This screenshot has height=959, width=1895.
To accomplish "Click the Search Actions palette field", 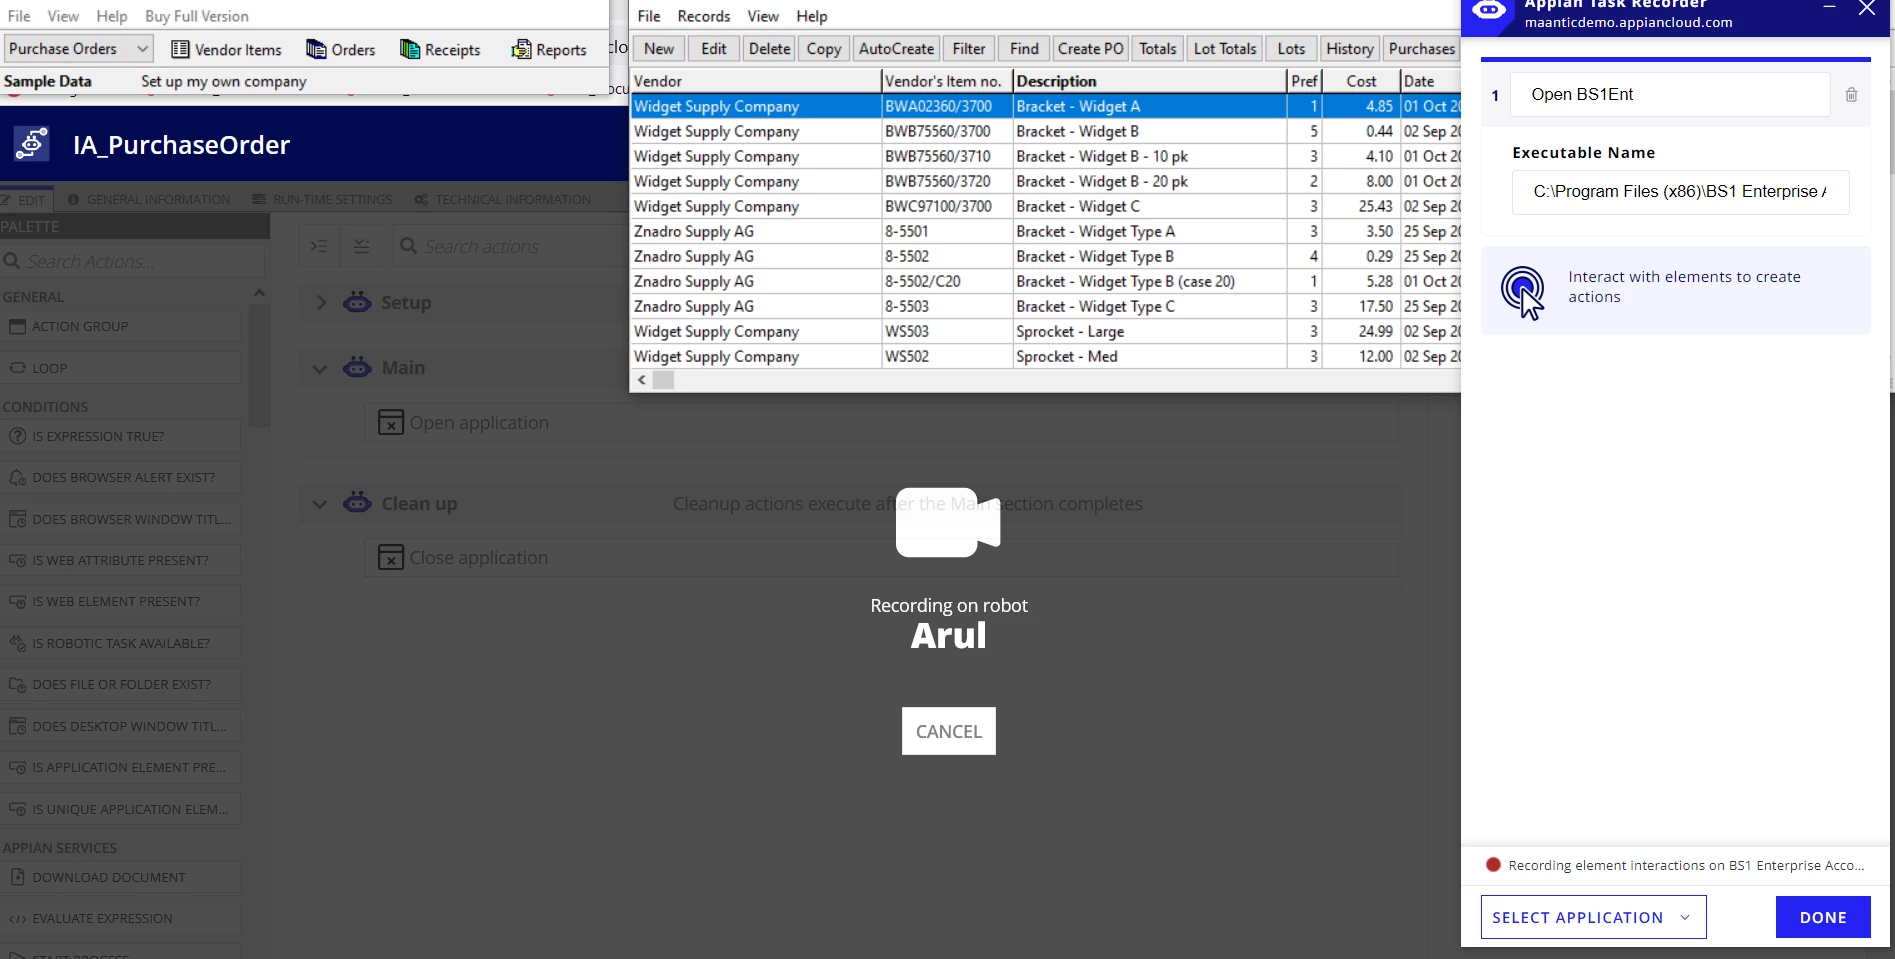I will click(133, 261).
